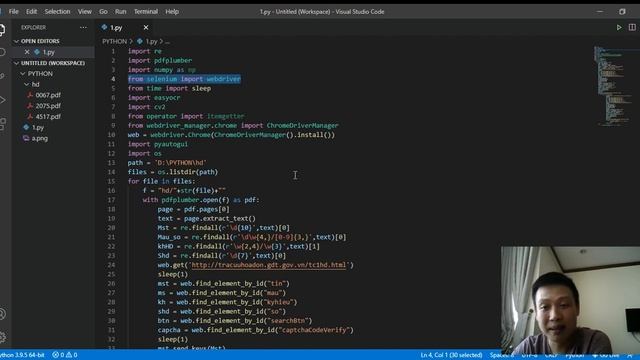
Task: Select 1.py in Open Editors
Action: (x=49, y=52)
